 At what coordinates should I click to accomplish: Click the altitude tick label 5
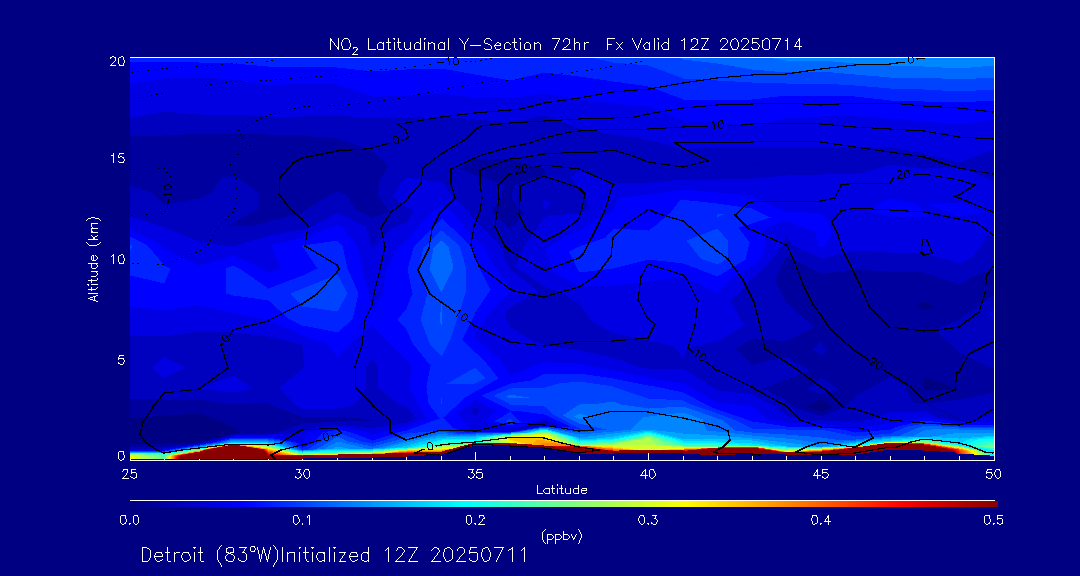click(x=121, y=360)
